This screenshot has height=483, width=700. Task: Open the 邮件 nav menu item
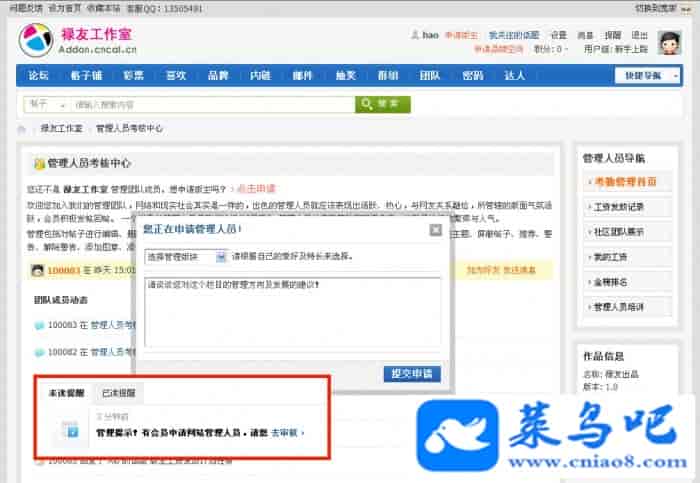tap(302, 75)
